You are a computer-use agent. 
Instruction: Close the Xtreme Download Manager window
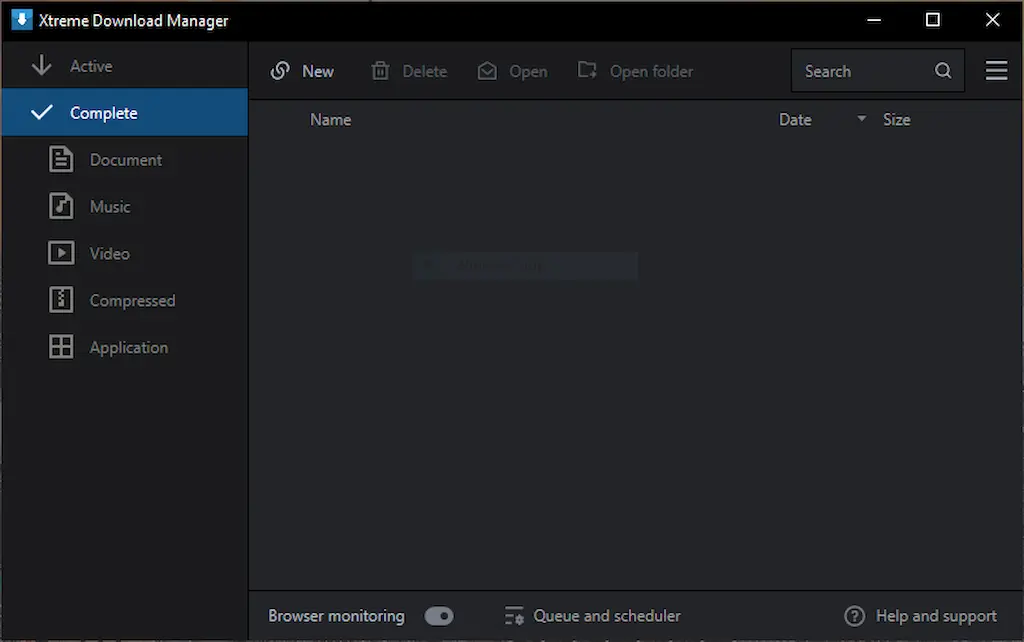[992, 20]
